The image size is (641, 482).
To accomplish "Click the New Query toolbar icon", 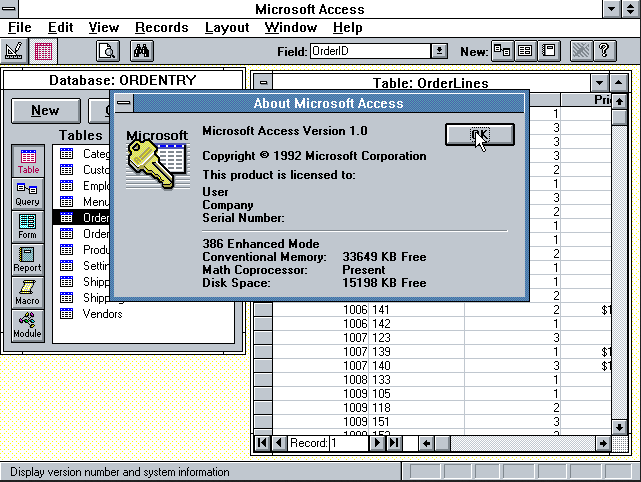I will pos(502,51).
